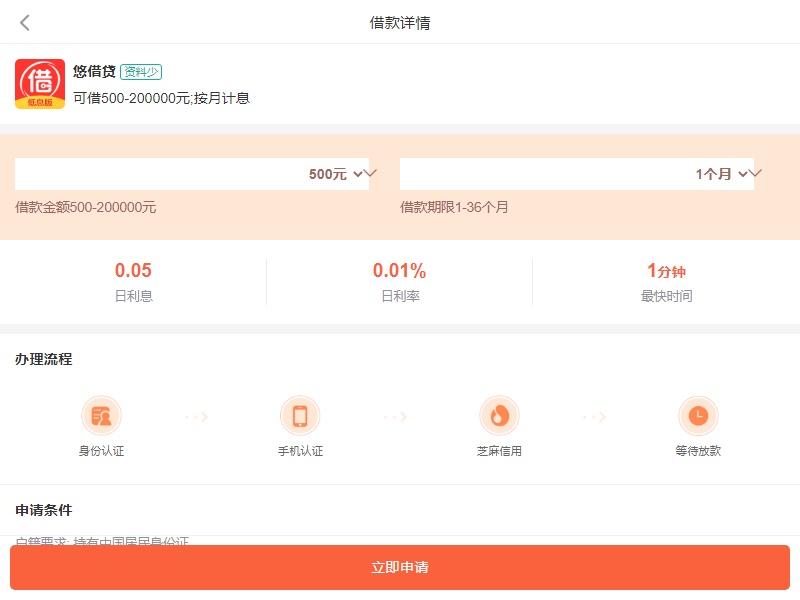Viewport: 800px width, 600px height.
Task: Tap the 悠借贷 app logo
Action: tap(40, 84)
